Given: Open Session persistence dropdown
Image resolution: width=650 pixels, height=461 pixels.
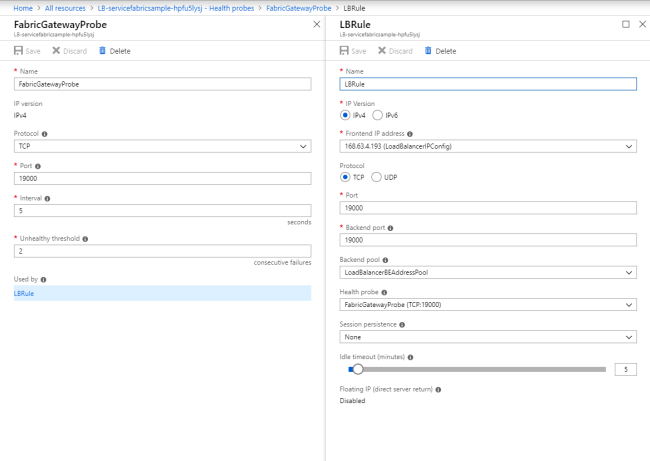Looking at the screenshot, I should point(488,337).
